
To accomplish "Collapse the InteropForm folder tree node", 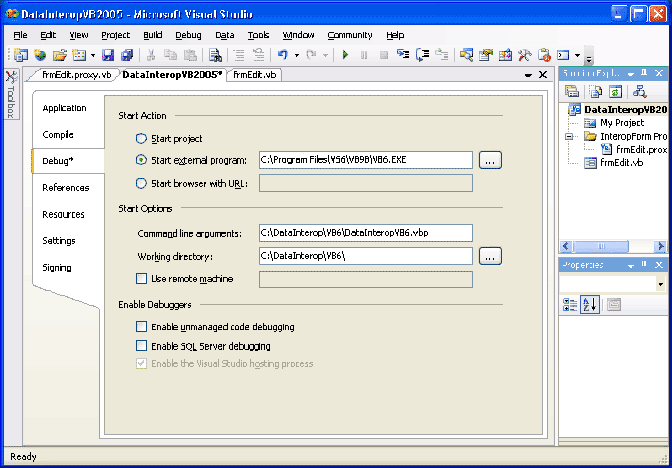I will pyautogui.click(x=570, y=137).
